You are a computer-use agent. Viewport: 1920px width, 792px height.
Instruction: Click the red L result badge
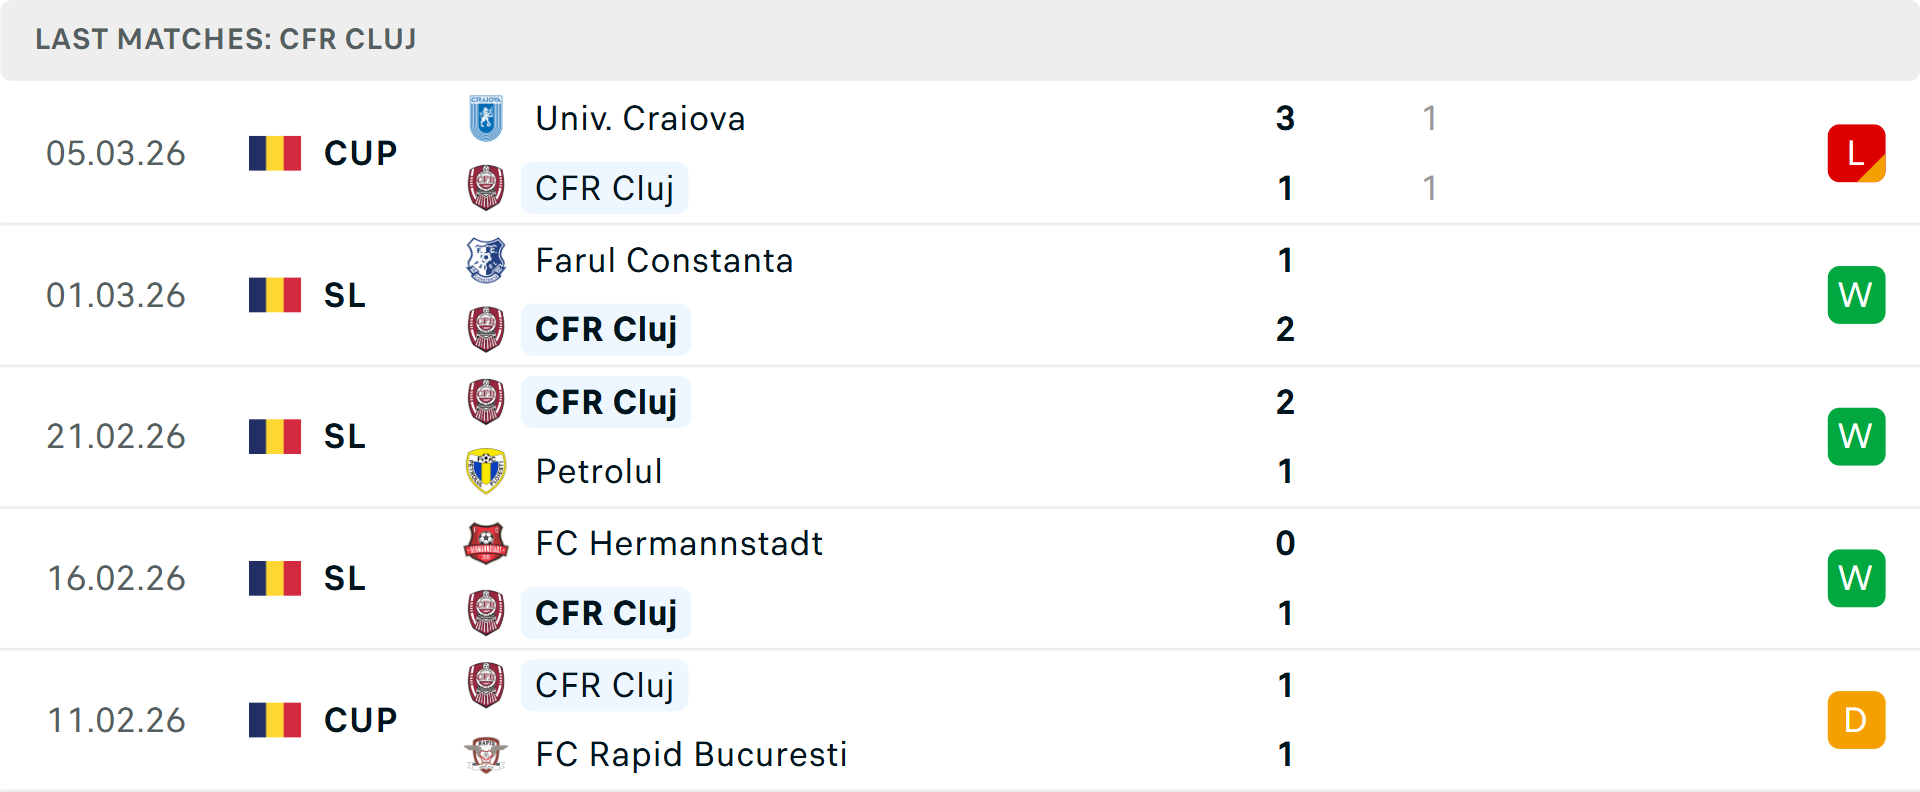(x=1856, y=153)
